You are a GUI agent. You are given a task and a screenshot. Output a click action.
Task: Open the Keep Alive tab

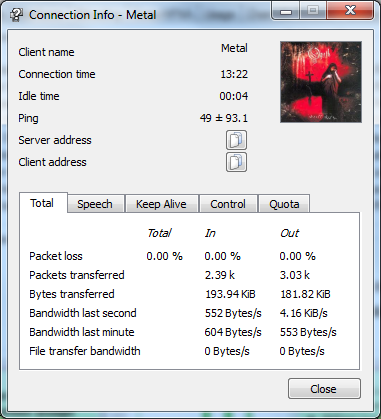(161, 204)
